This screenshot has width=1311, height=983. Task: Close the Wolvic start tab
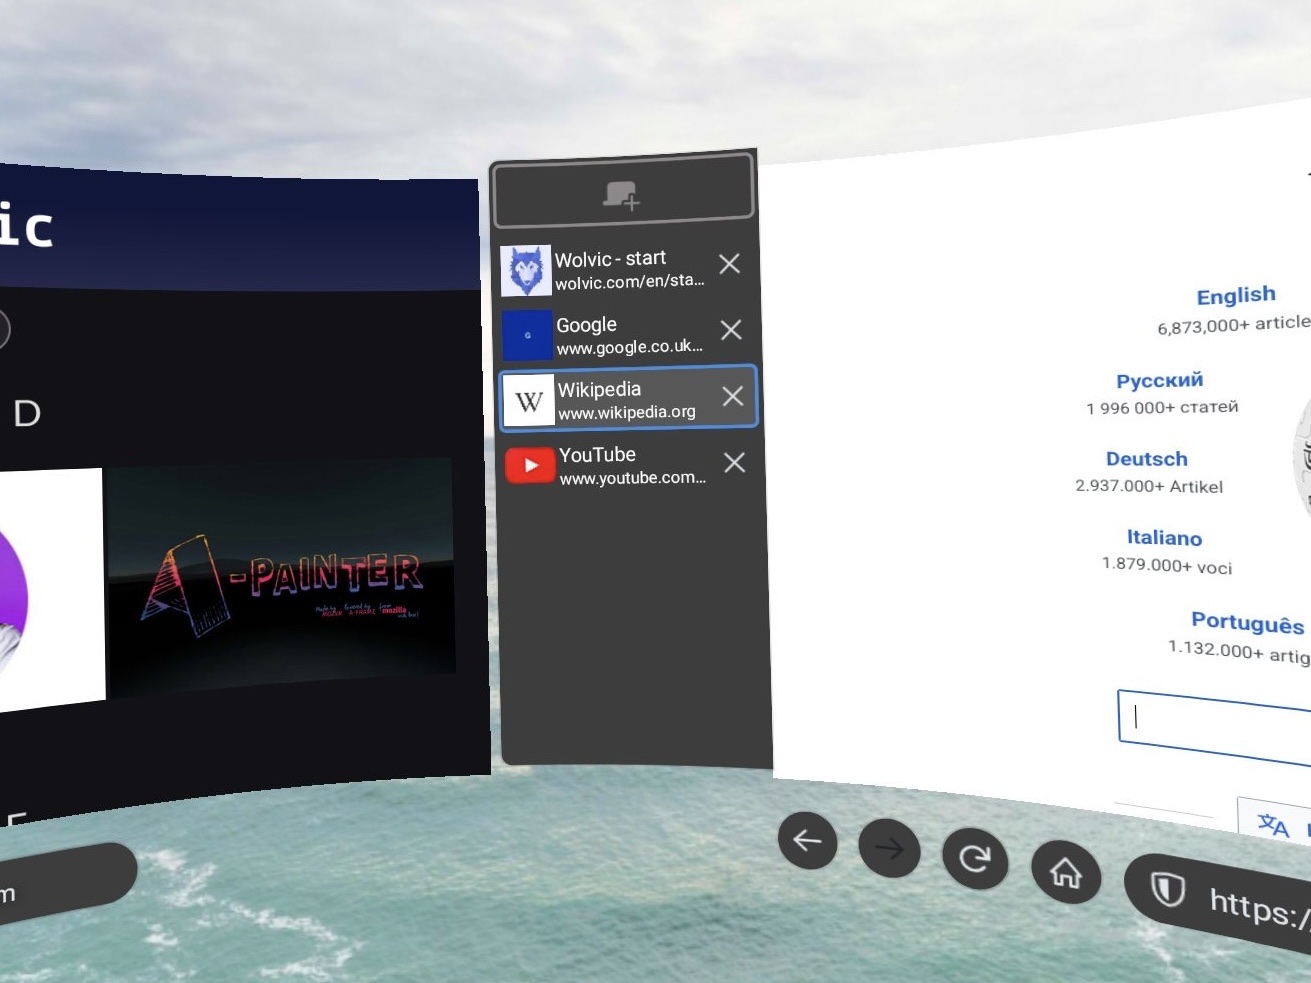tap(729, 264)
